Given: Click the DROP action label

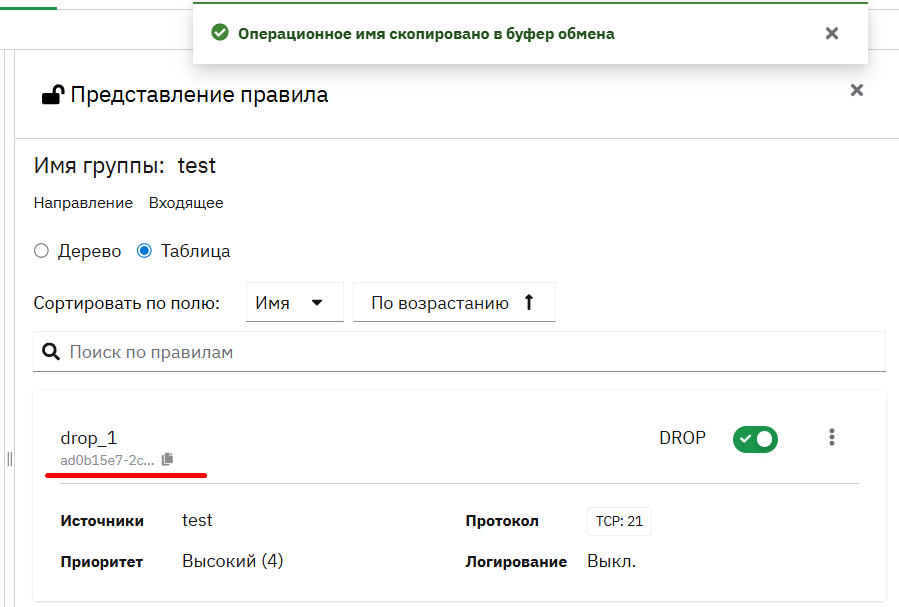Looking at the screenshot, I should click(682, 438).
